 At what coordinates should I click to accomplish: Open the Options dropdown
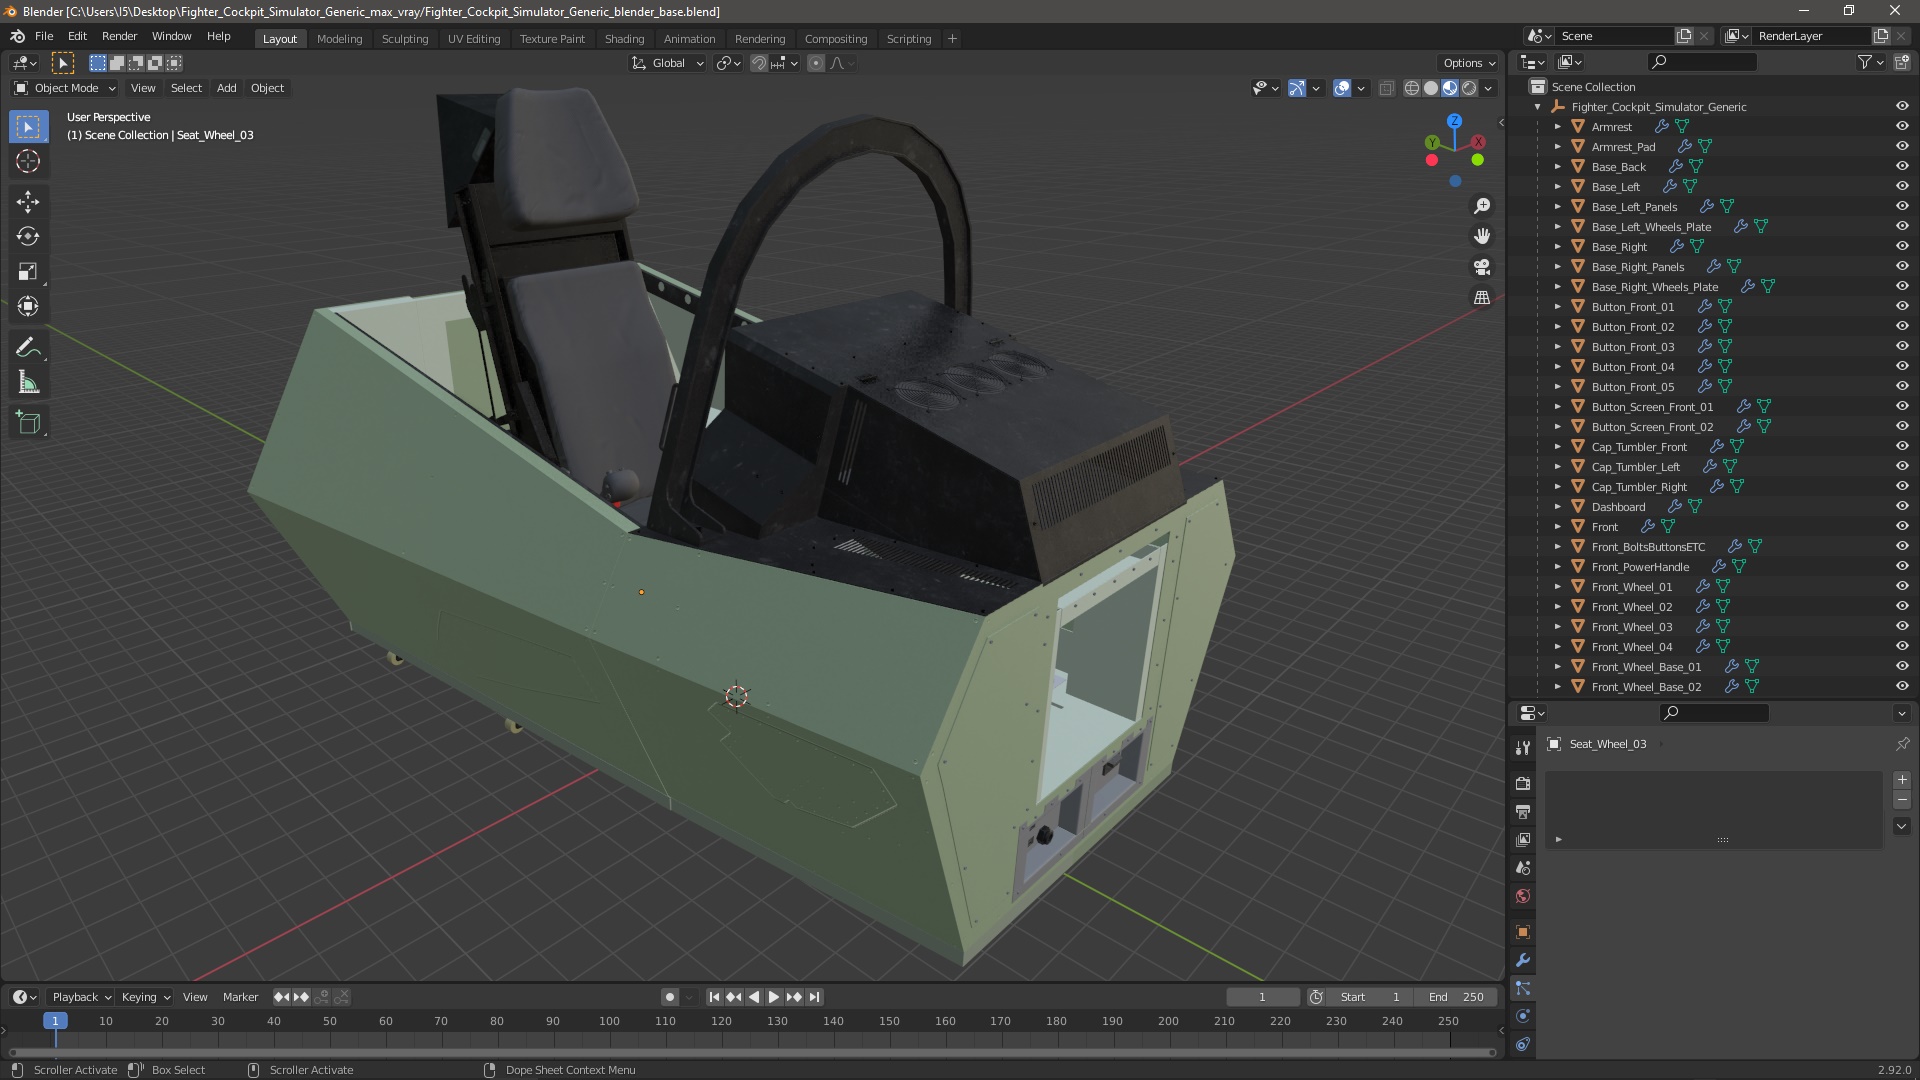[1469, 63]
